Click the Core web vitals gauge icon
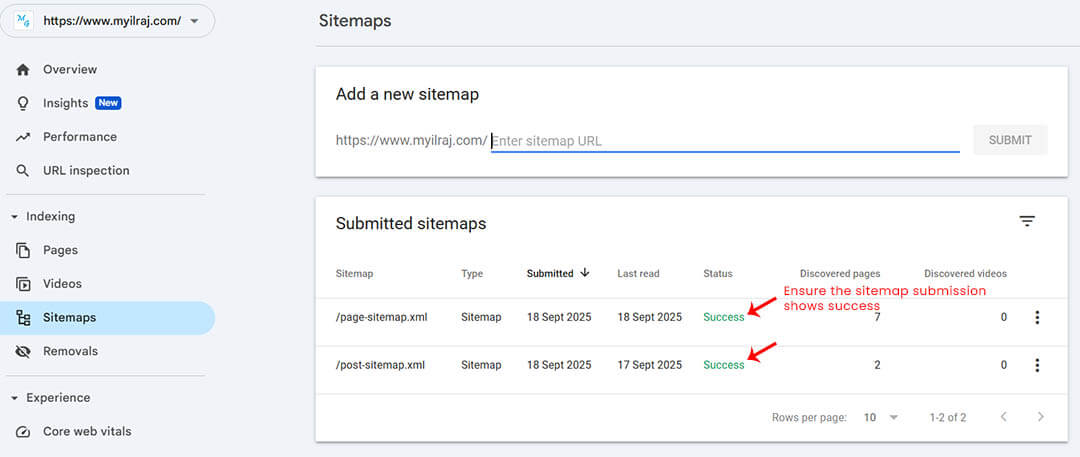 23,432
